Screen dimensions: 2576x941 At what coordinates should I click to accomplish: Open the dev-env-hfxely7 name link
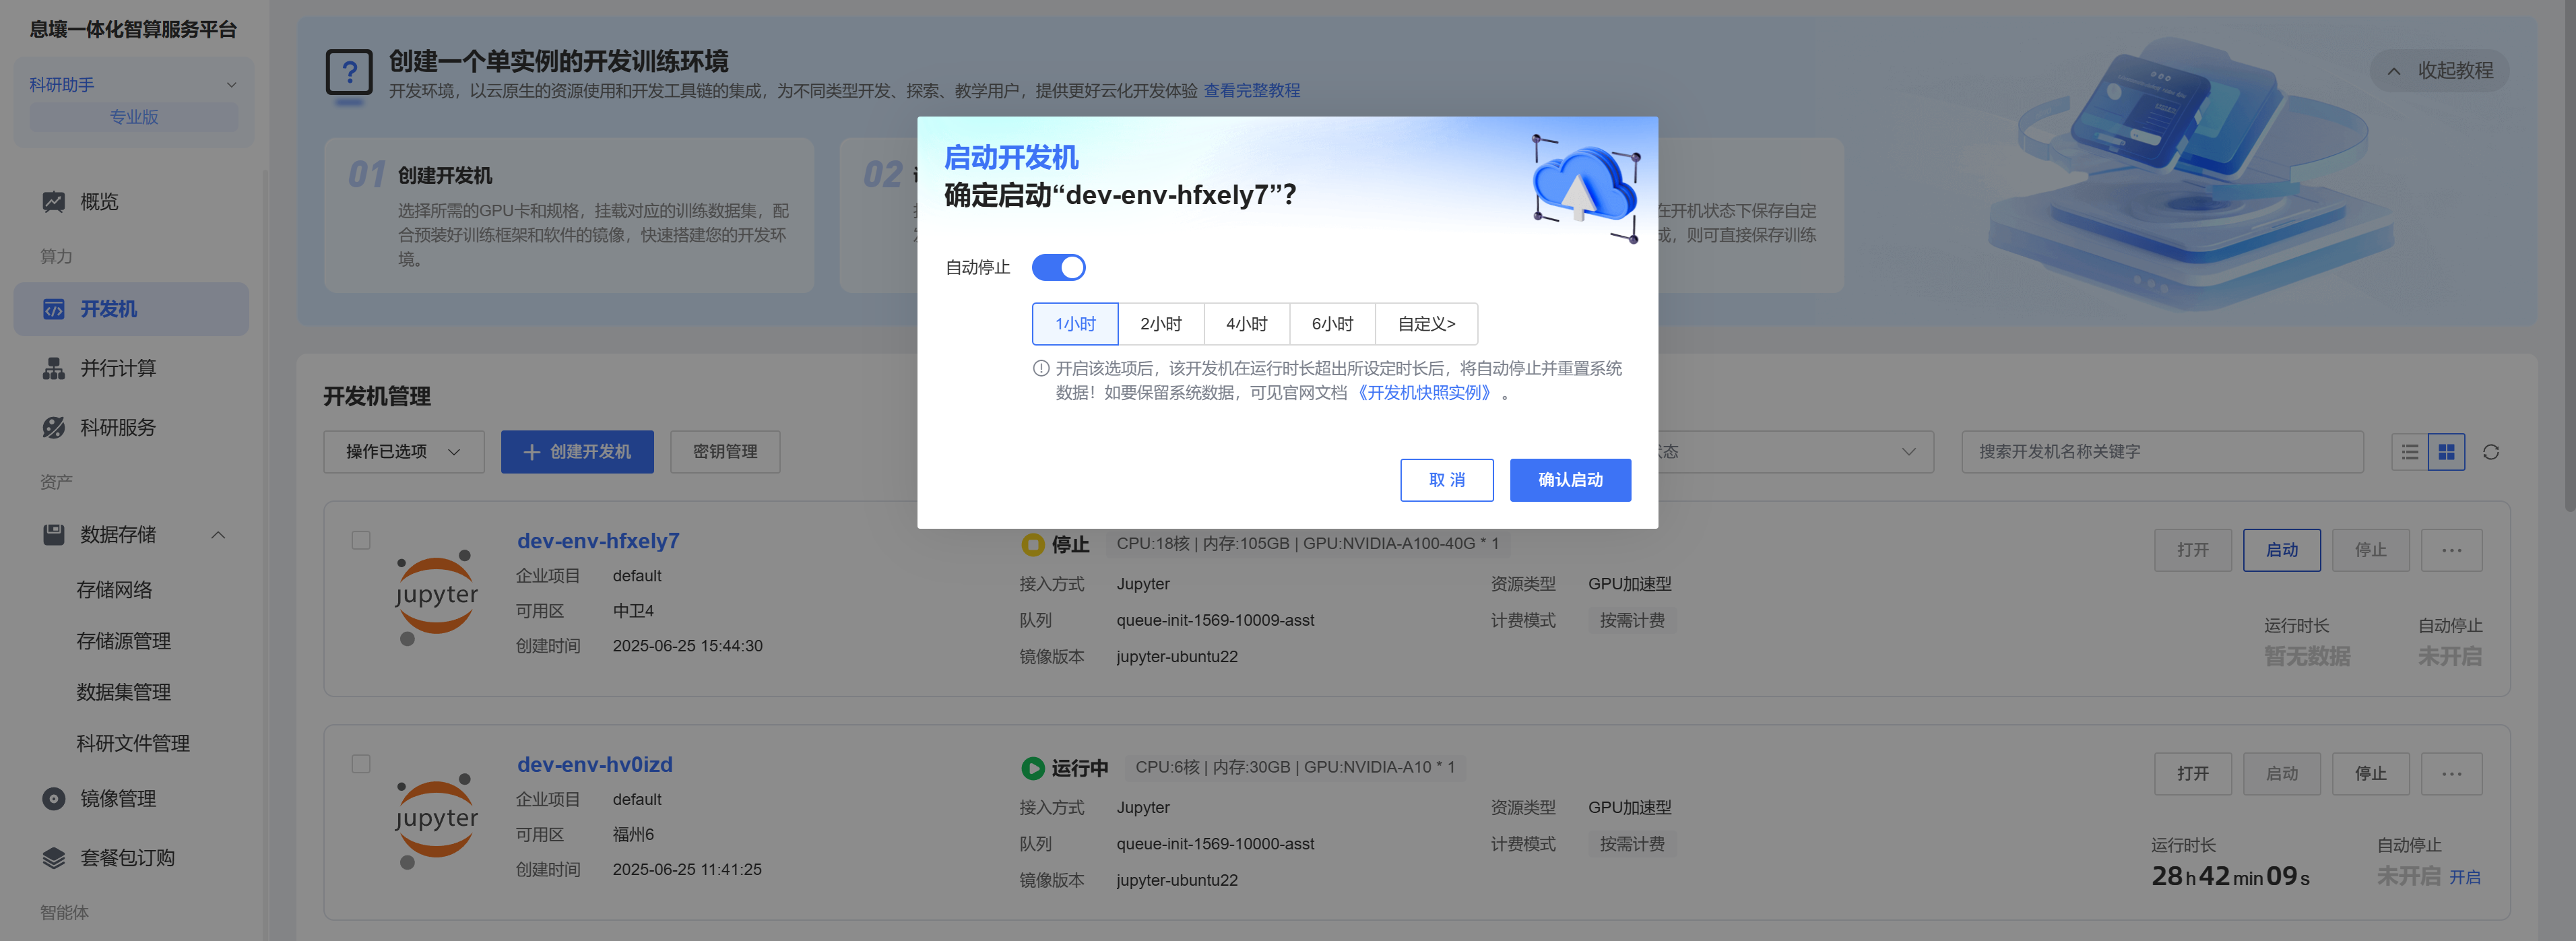[x=597, y=541]
